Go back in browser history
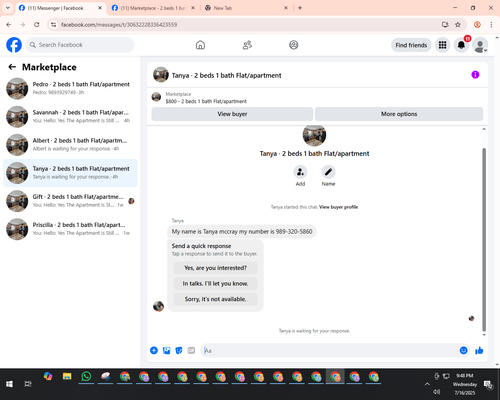The height and width of the screenshot is (400, 500). 9,25
